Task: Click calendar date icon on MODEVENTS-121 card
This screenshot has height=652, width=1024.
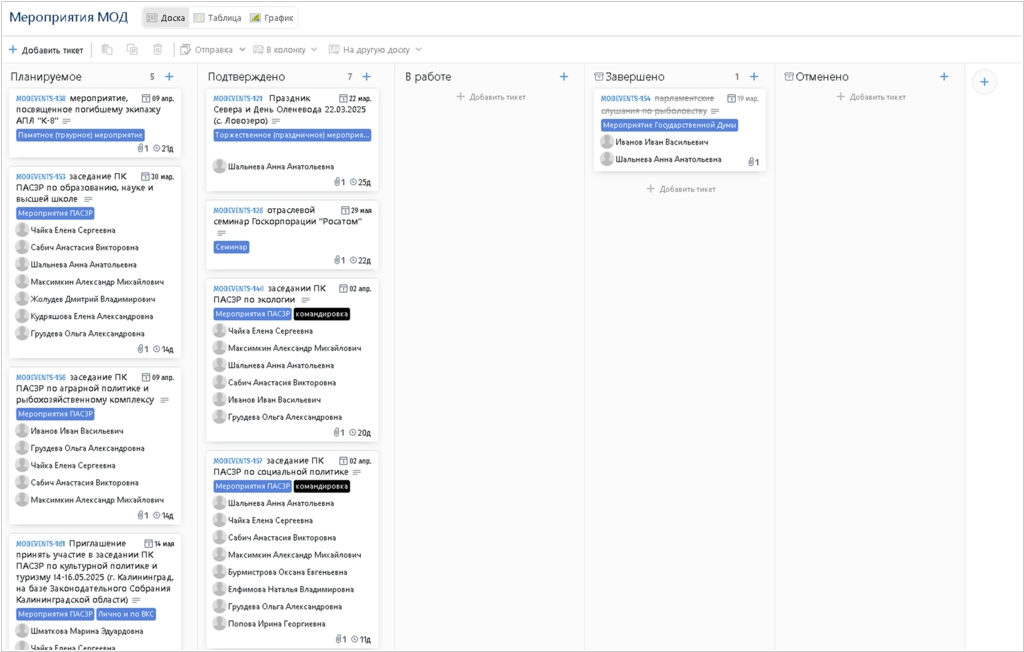Action: coord(343,98)
